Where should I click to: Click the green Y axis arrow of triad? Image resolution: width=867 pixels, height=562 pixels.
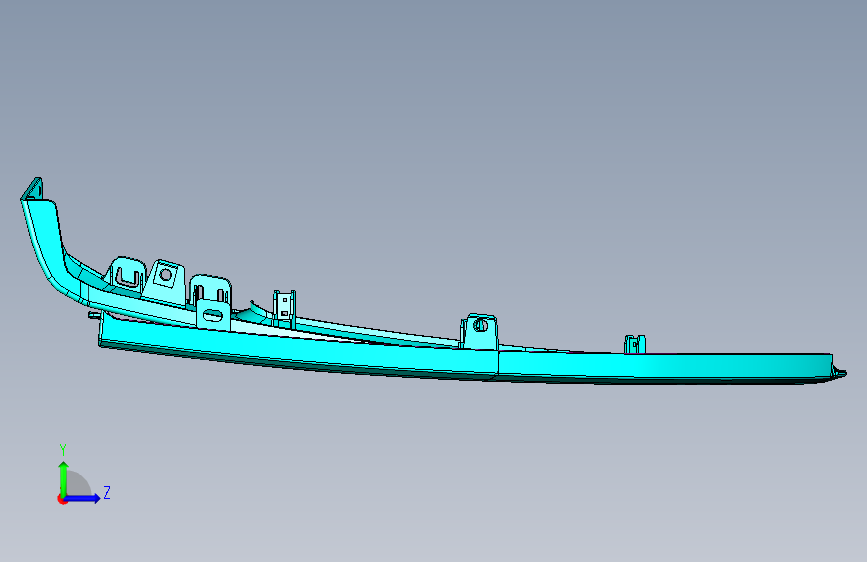point(64,478)
